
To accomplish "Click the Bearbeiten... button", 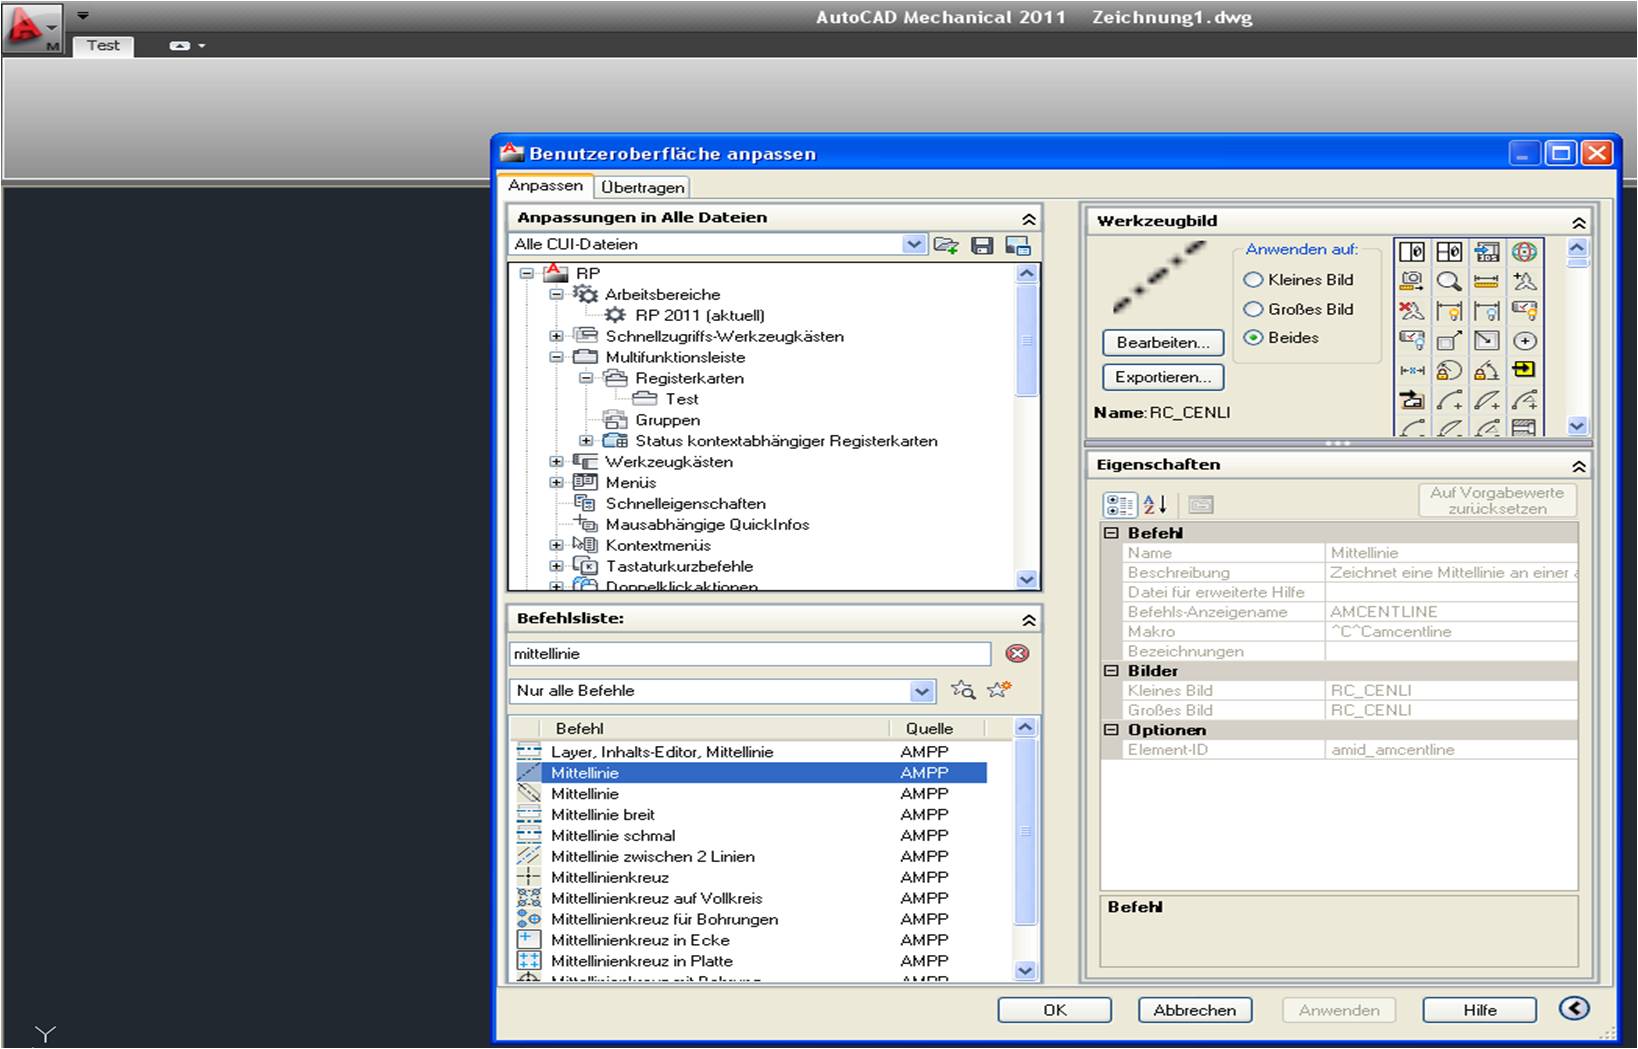I will tap(1163, 343).
